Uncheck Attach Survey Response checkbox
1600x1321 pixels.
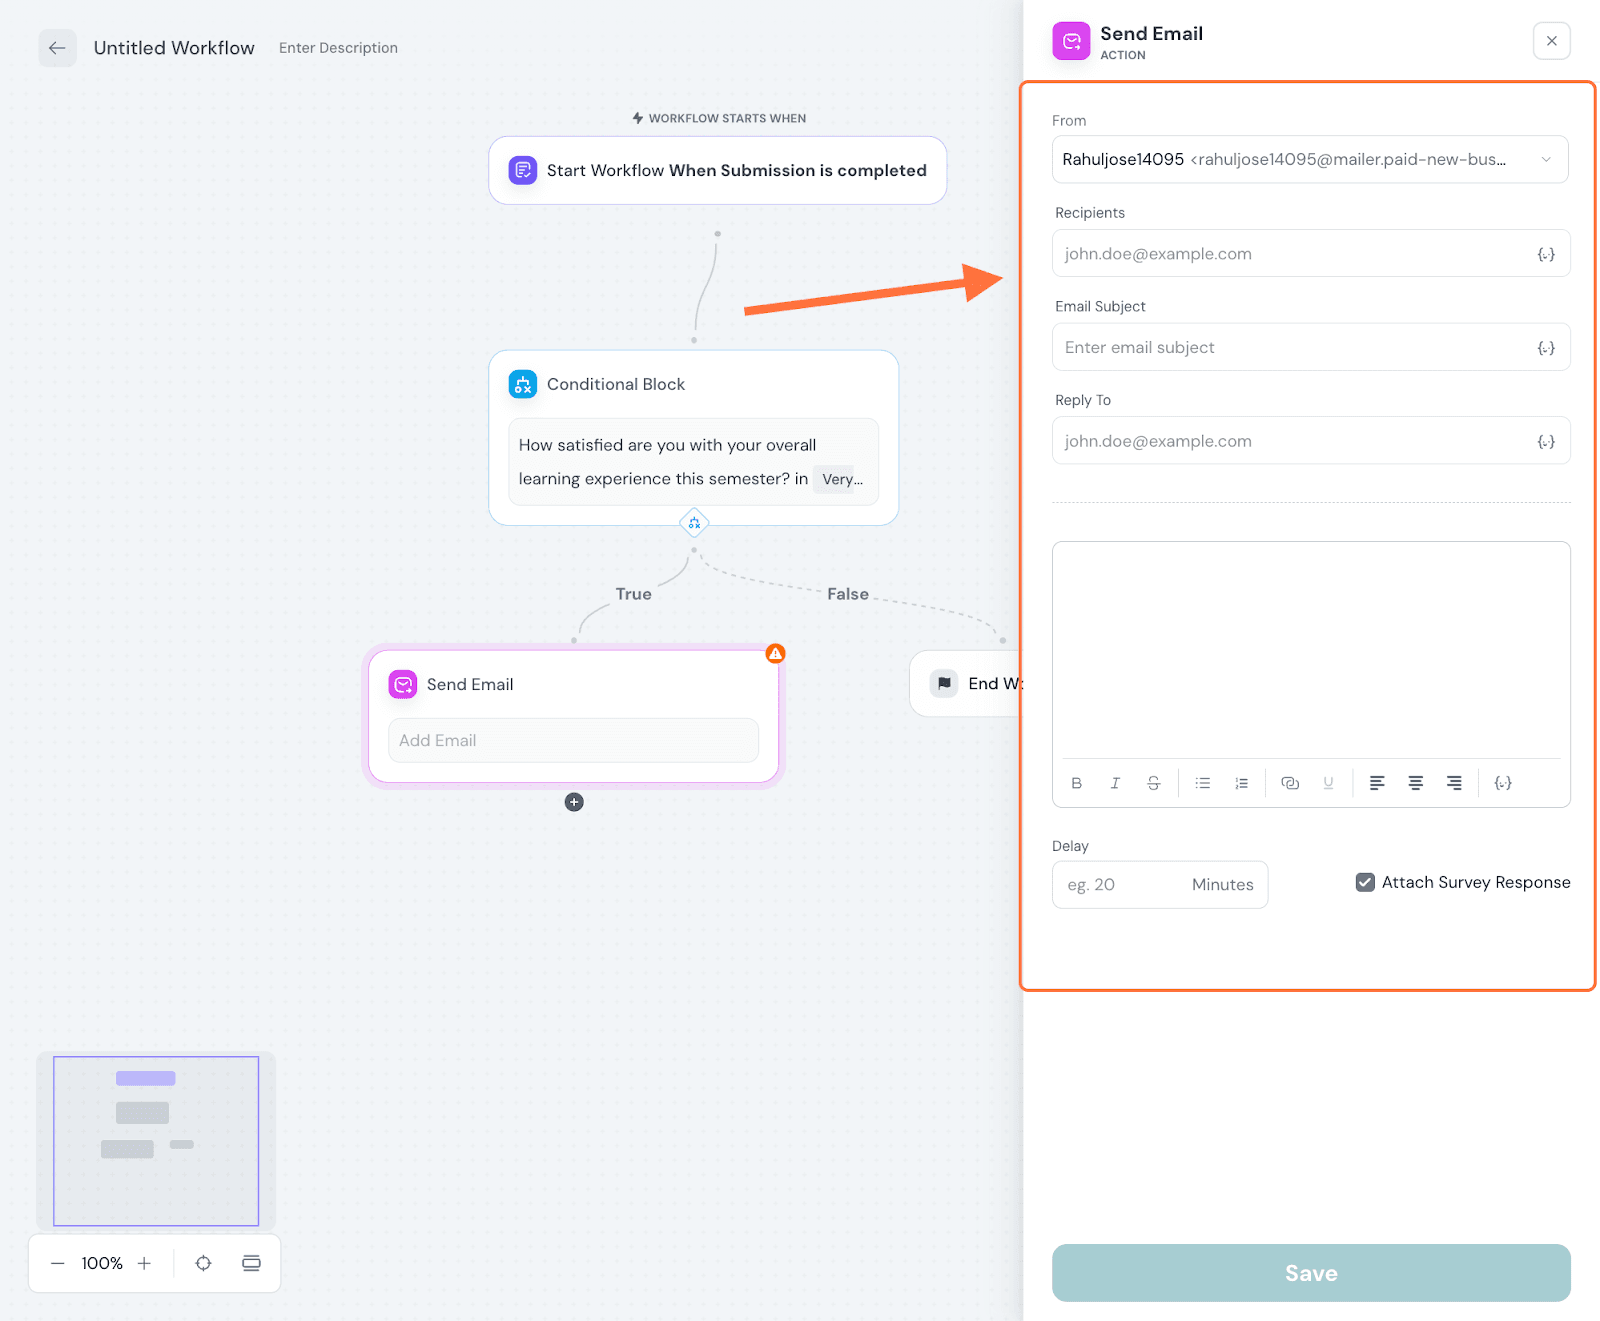click(1365, 882)
